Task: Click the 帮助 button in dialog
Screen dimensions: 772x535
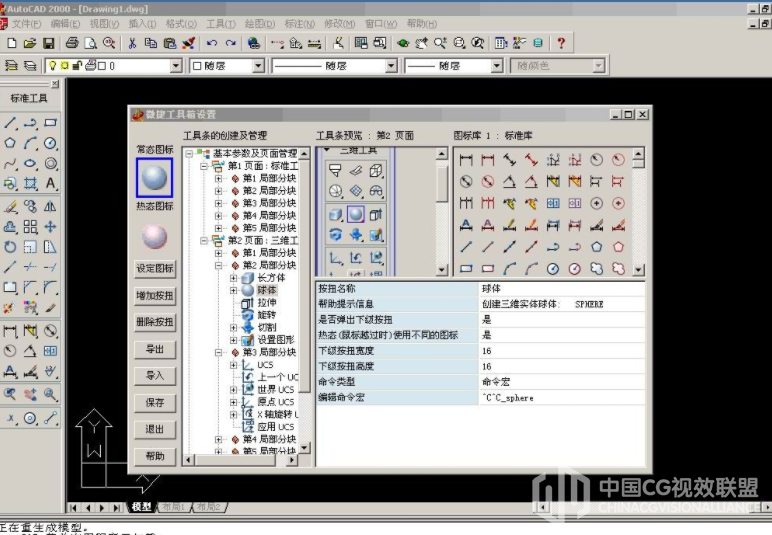Action: coord(155,456)
